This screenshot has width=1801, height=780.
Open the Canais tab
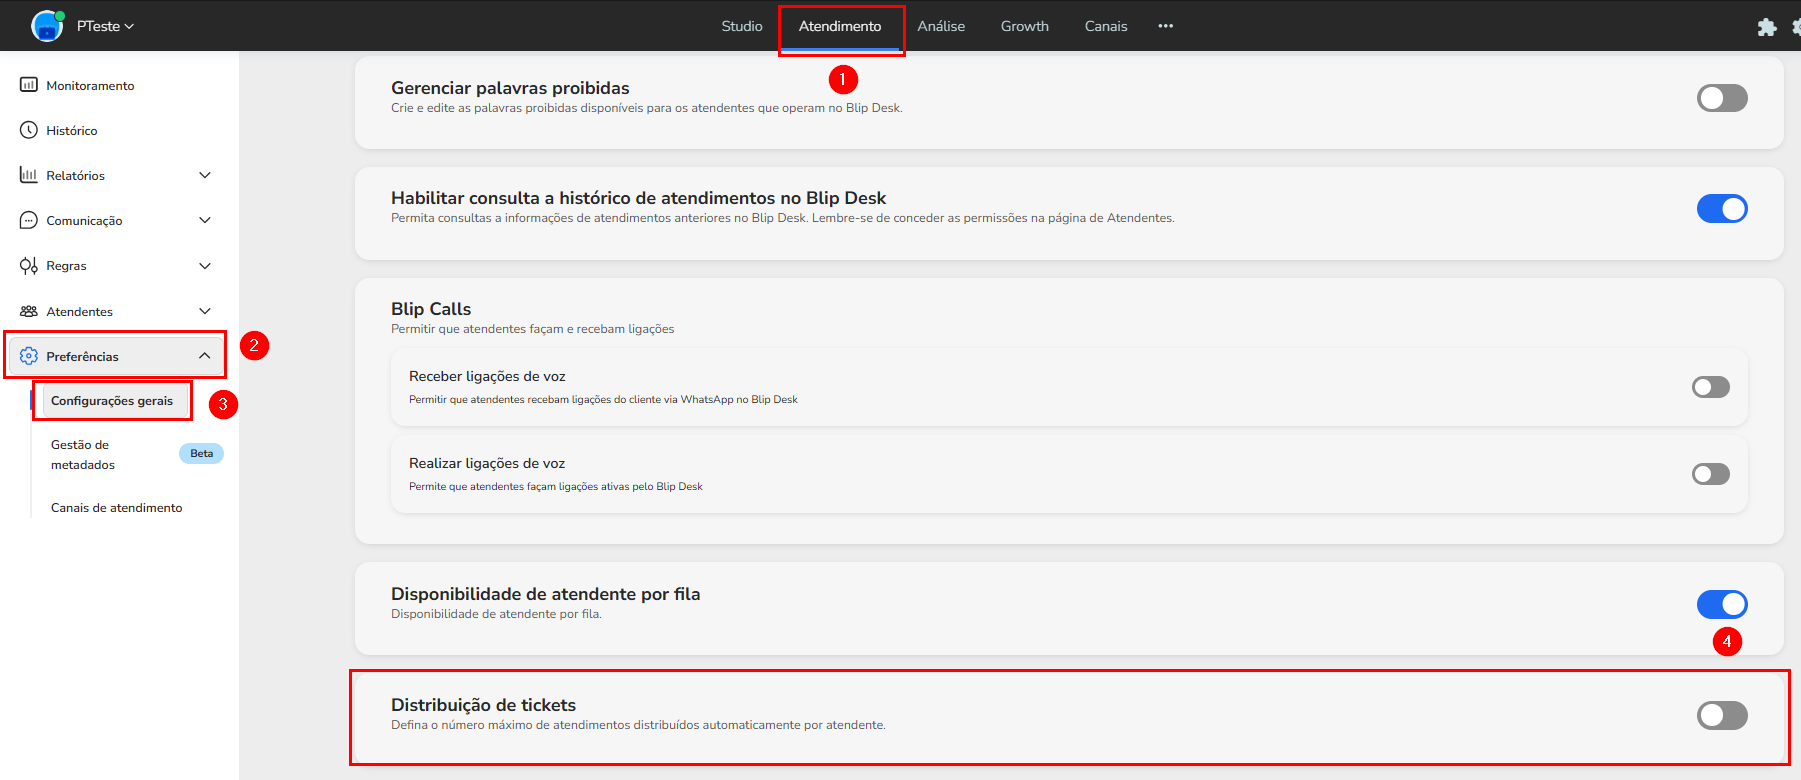1106,26
